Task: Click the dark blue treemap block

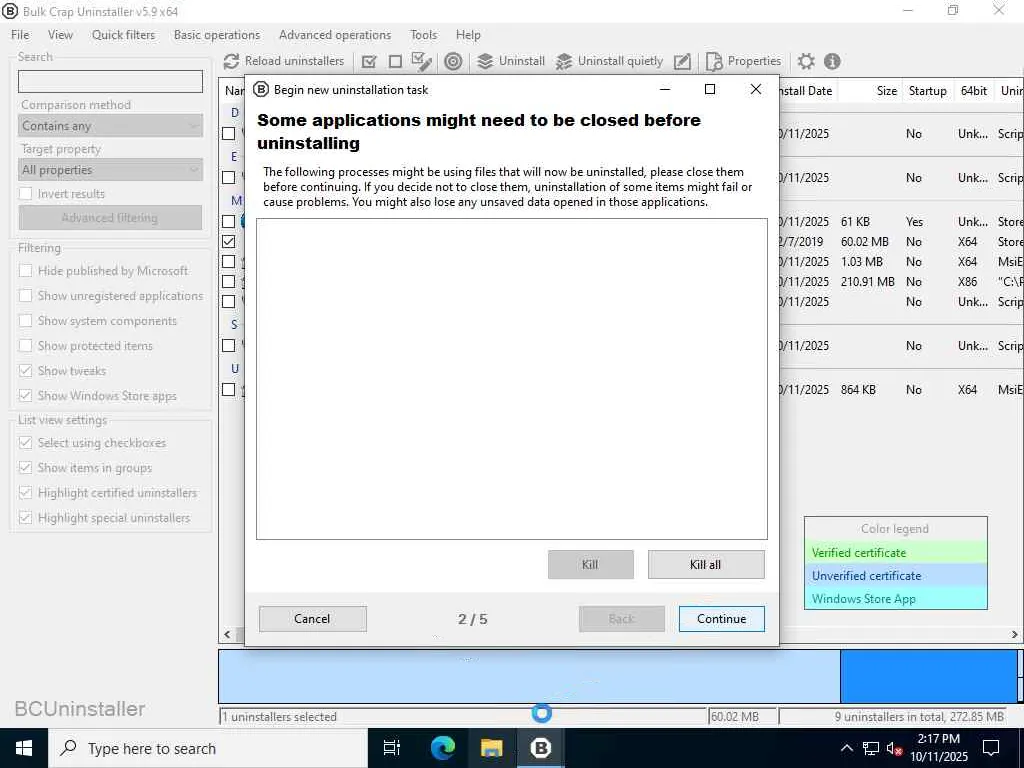Action: click(x=928, y=676)
